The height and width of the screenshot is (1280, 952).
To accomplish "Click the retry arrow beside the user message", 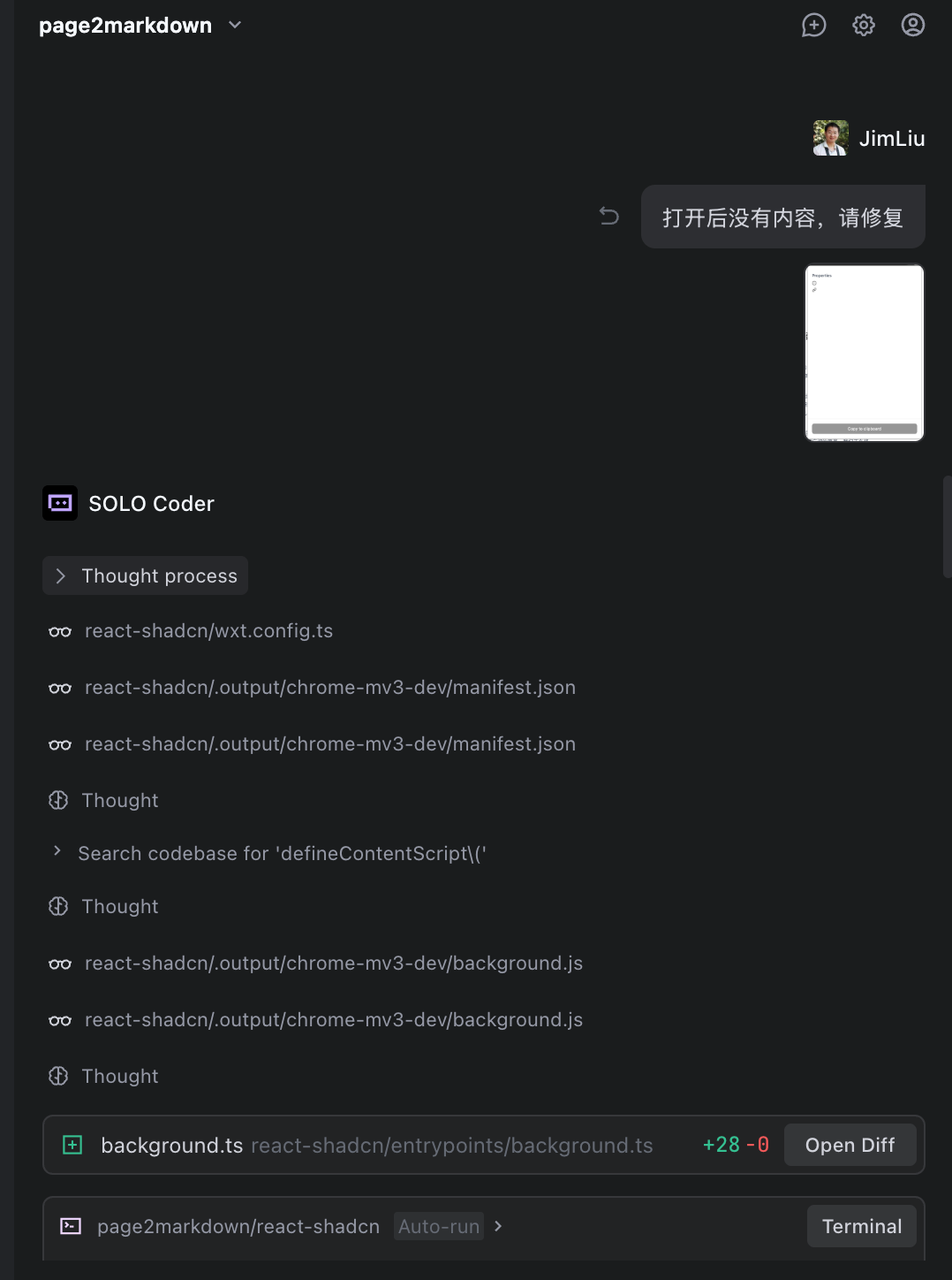I will (609, 216).
